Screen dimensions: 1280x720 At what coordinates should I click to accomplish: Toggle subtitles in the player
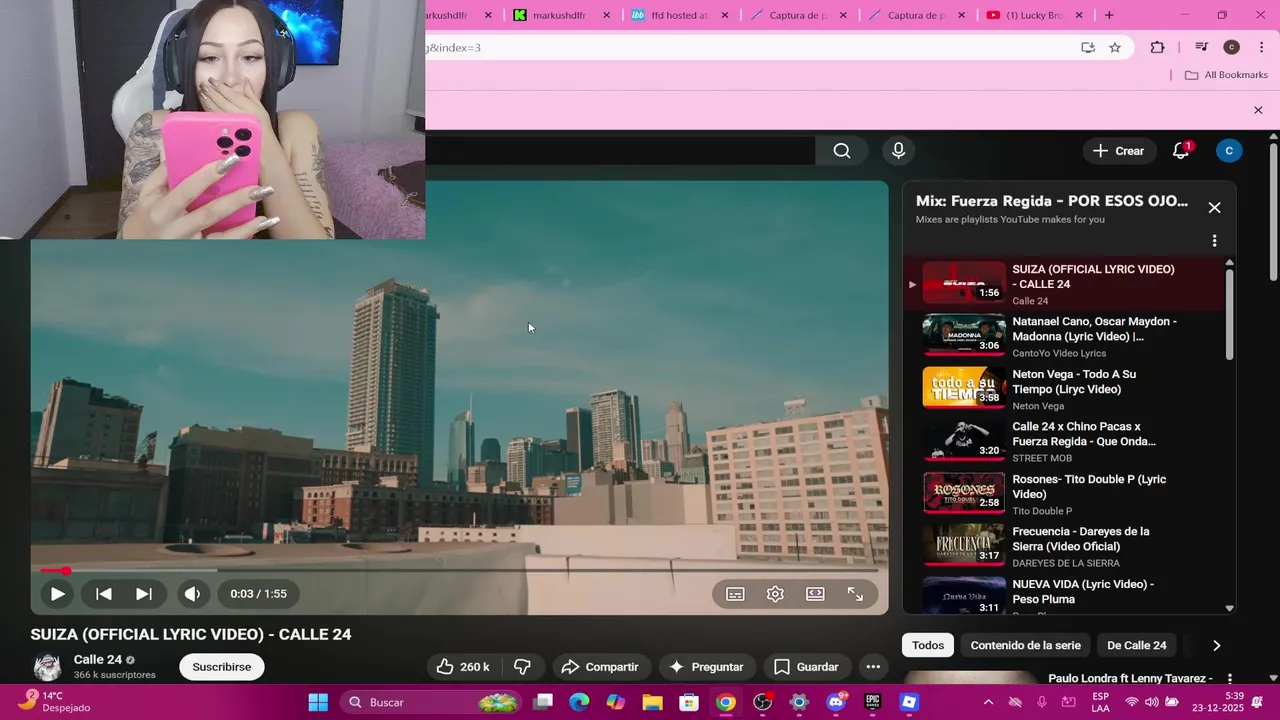tap(735, 594)
